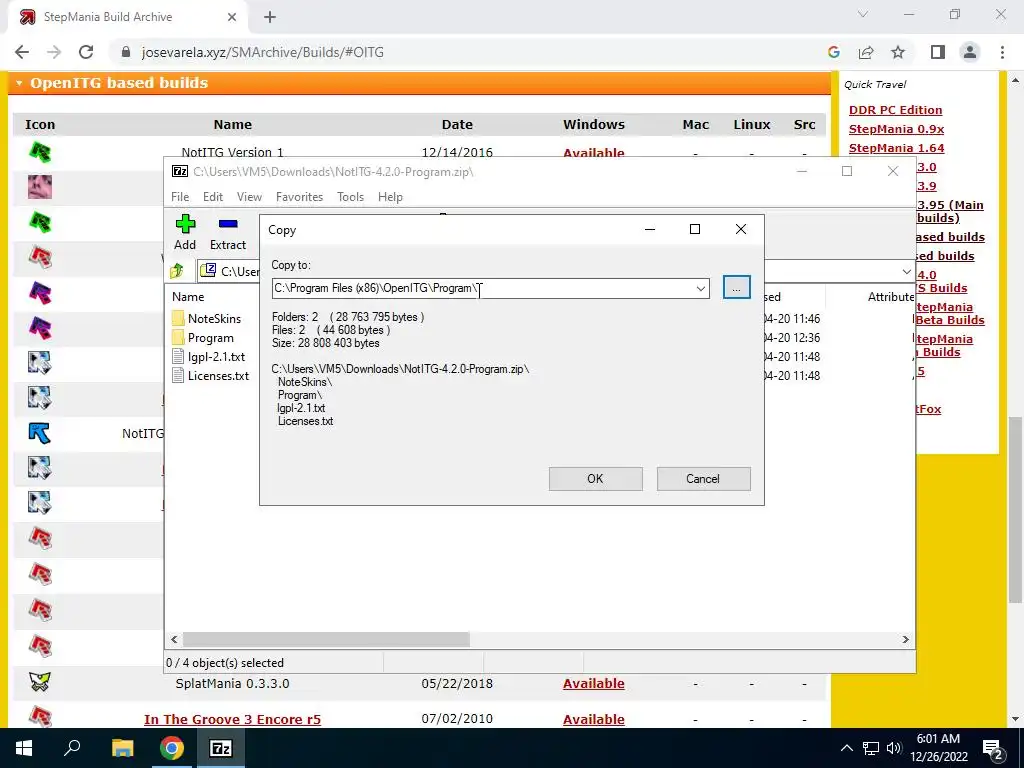
Task: Sort by the Name column header
Action: point(188,296)
